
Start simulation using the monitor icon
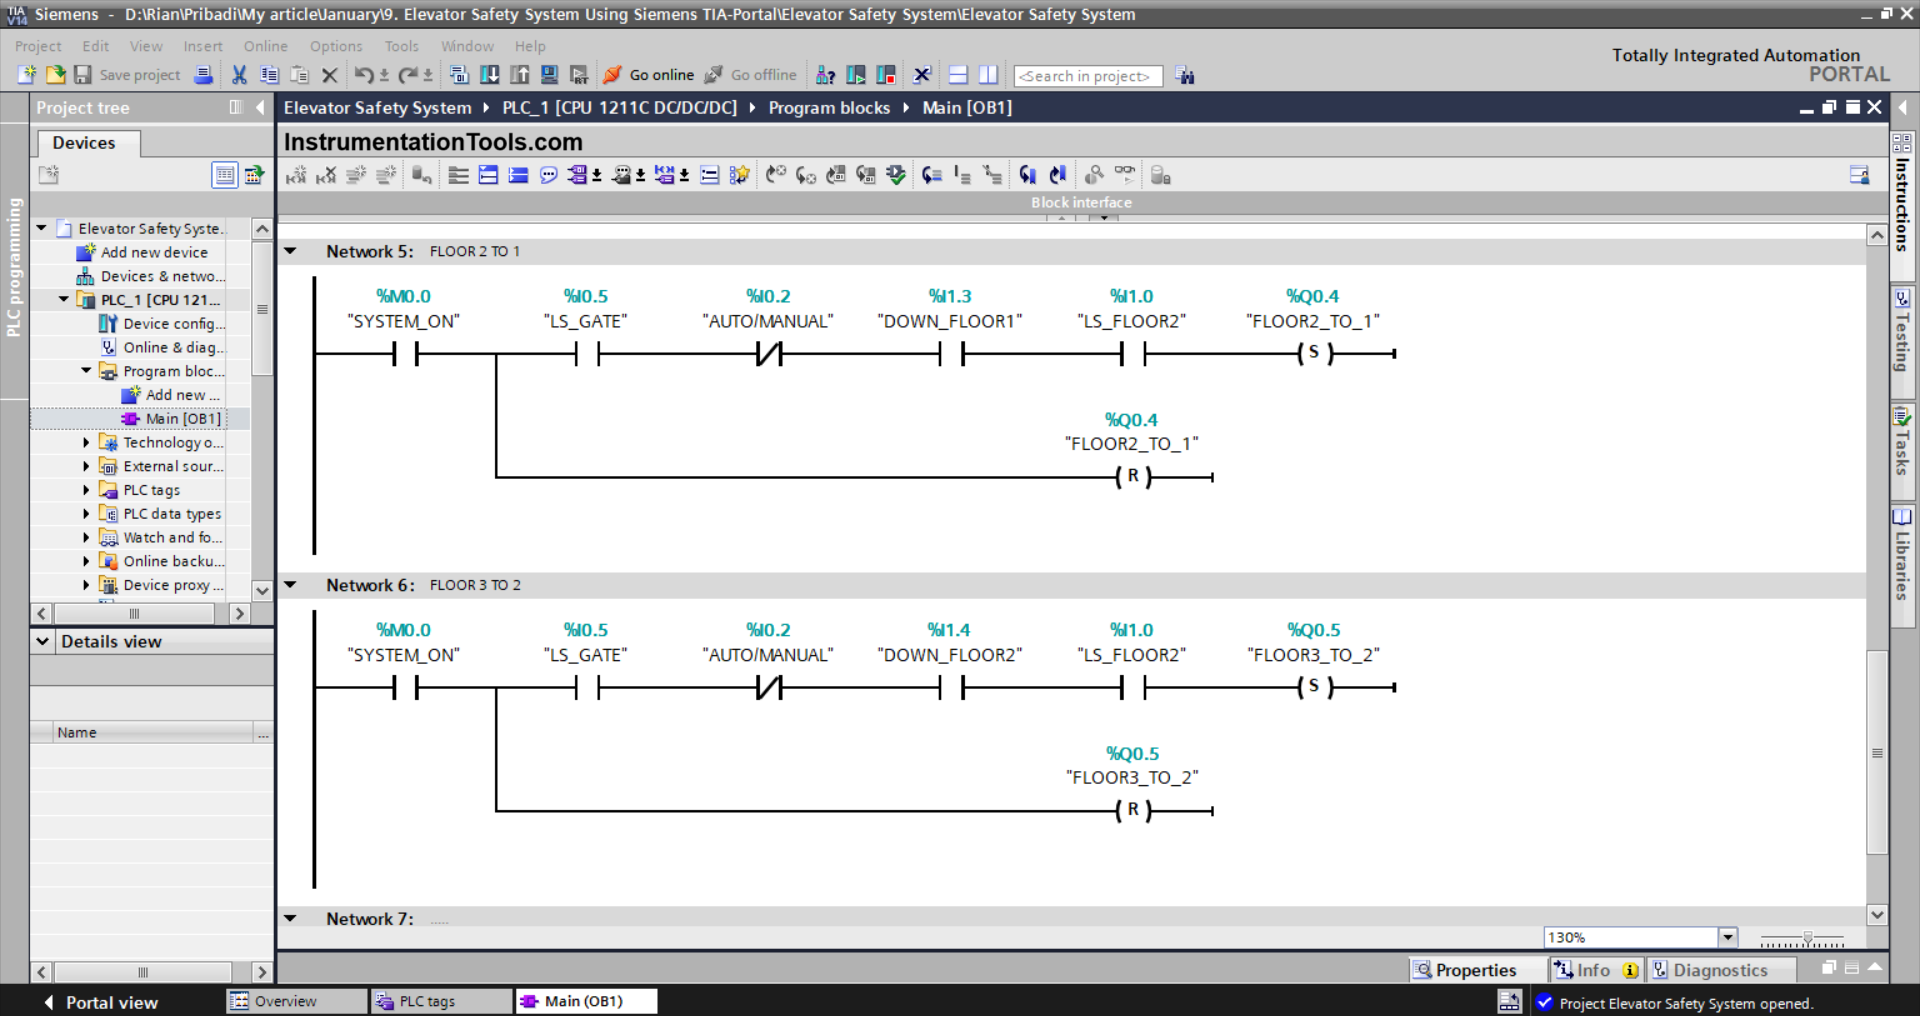point(549,75)
